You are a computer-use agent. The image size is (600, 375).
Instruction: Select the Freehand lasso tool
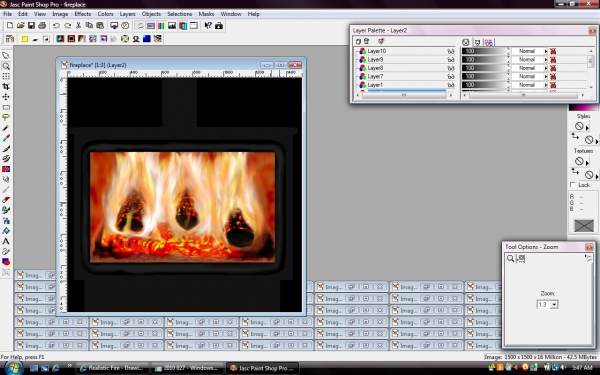pyautogui.click(x=6, y=117)
